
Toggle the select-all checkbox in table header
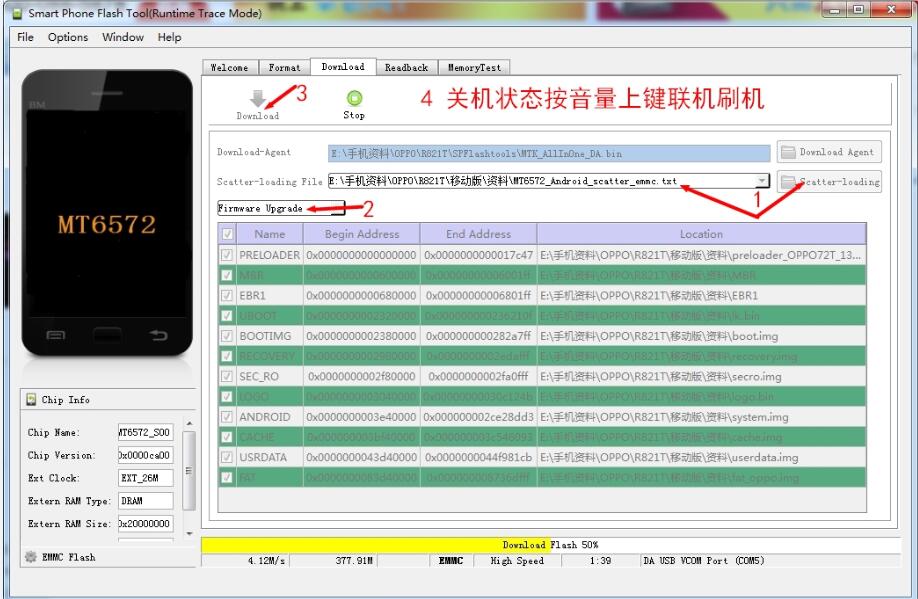227,234
